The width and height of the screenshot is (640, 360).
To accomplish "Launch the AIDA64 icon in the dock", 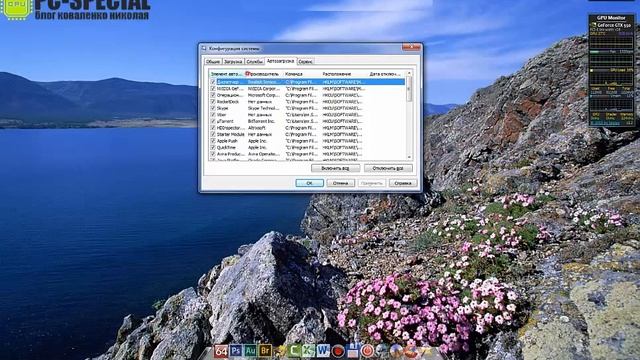I will pyautogui.click(x=221, y=351).
